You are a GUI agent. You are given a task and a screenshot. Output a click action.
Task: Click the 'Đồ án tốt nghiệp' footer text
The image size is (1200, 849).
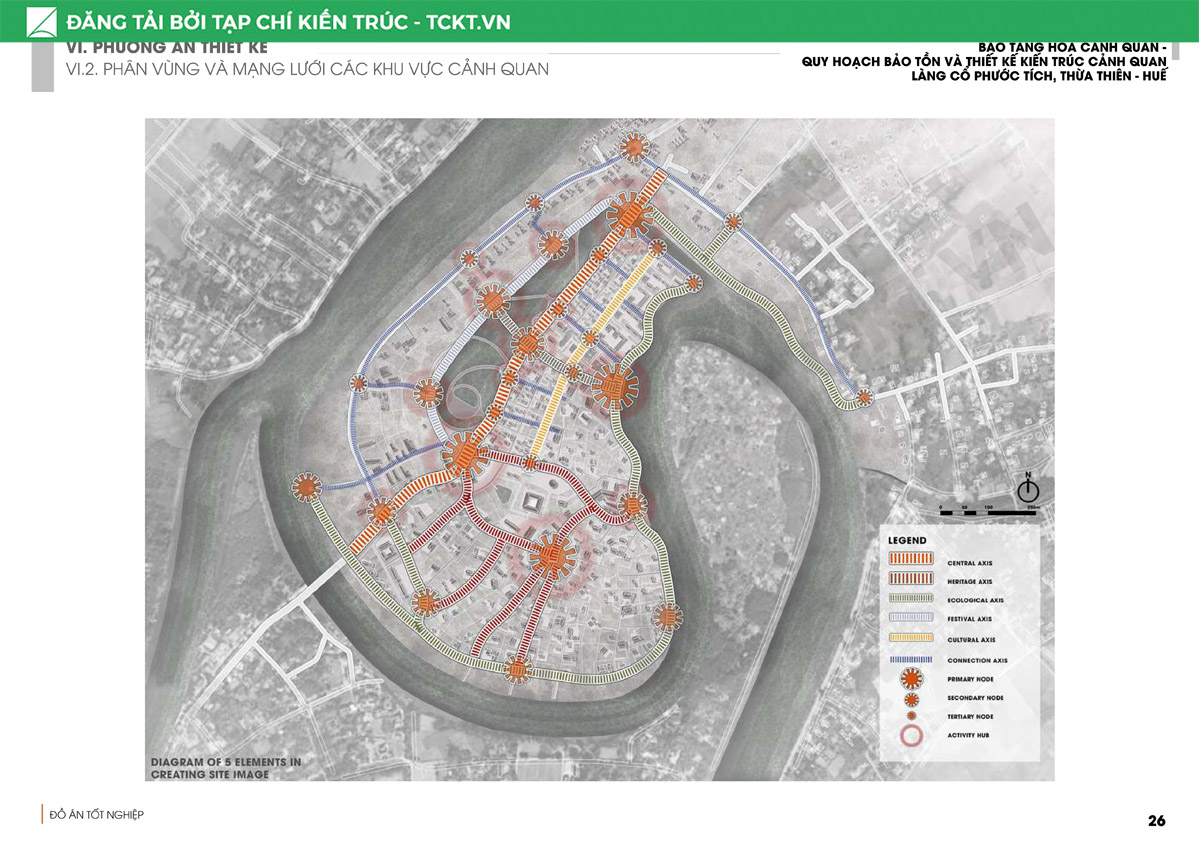pyautogui.click(x=97, y=815)
